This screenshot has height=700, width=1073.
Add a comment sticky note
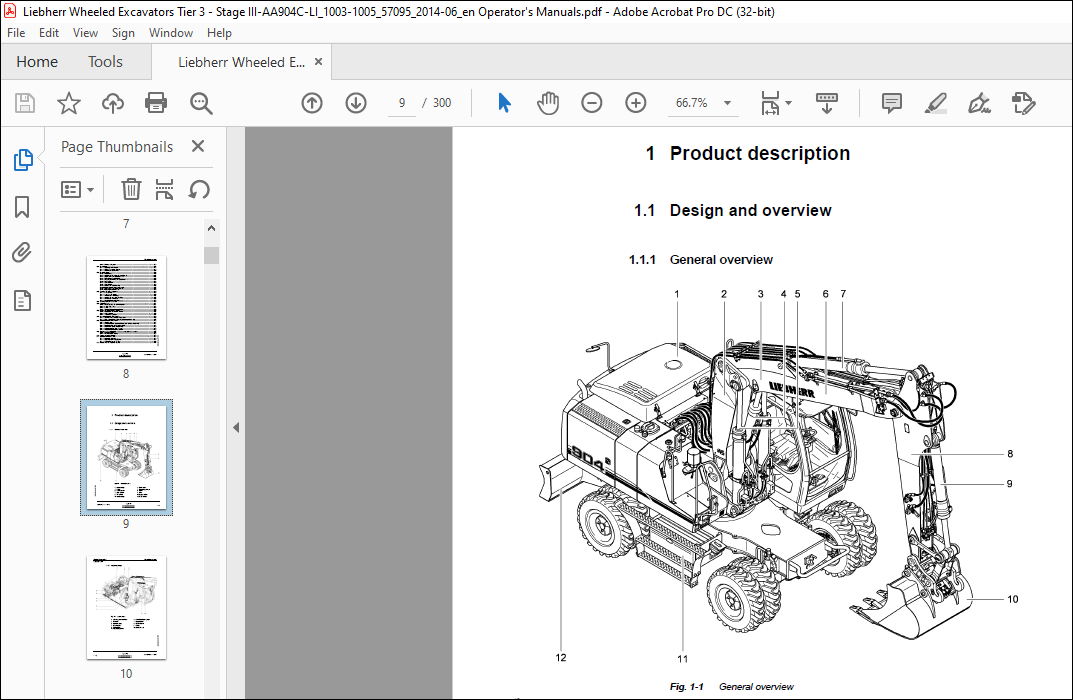[892, 103]
